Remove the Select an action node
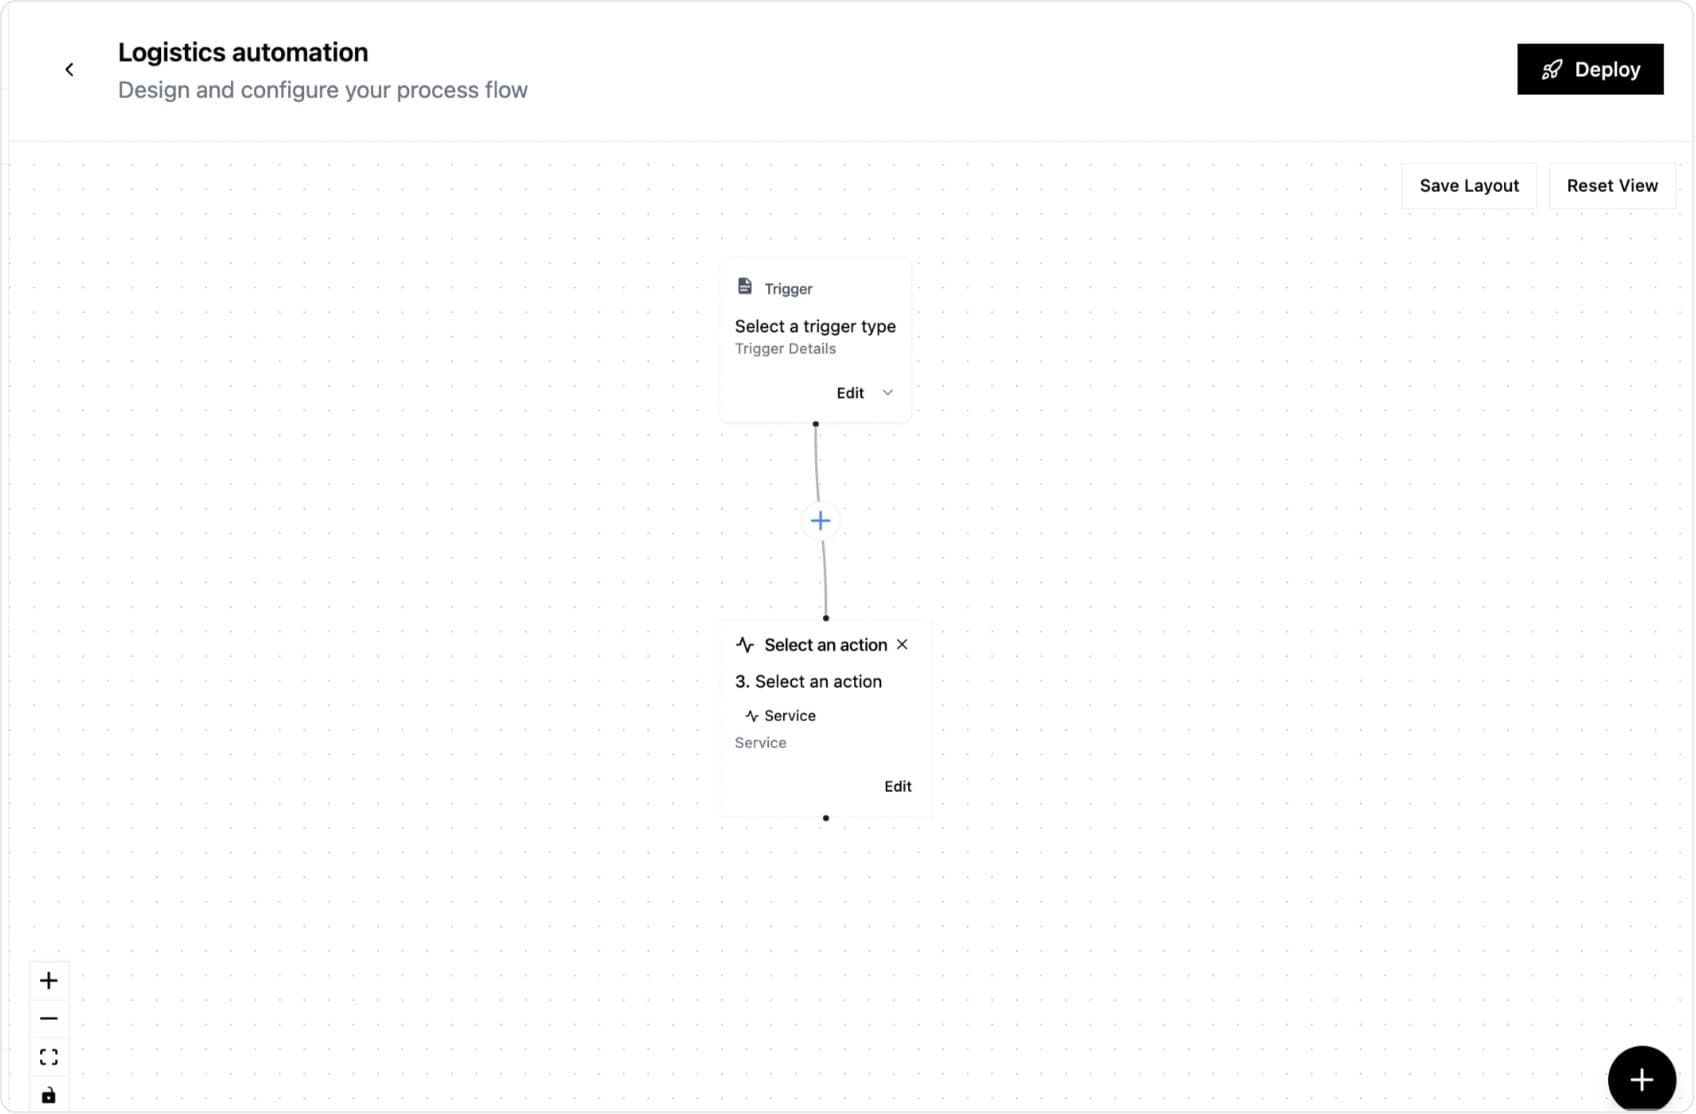Viewport: 1696px width, 1114px height. [902, 645]
